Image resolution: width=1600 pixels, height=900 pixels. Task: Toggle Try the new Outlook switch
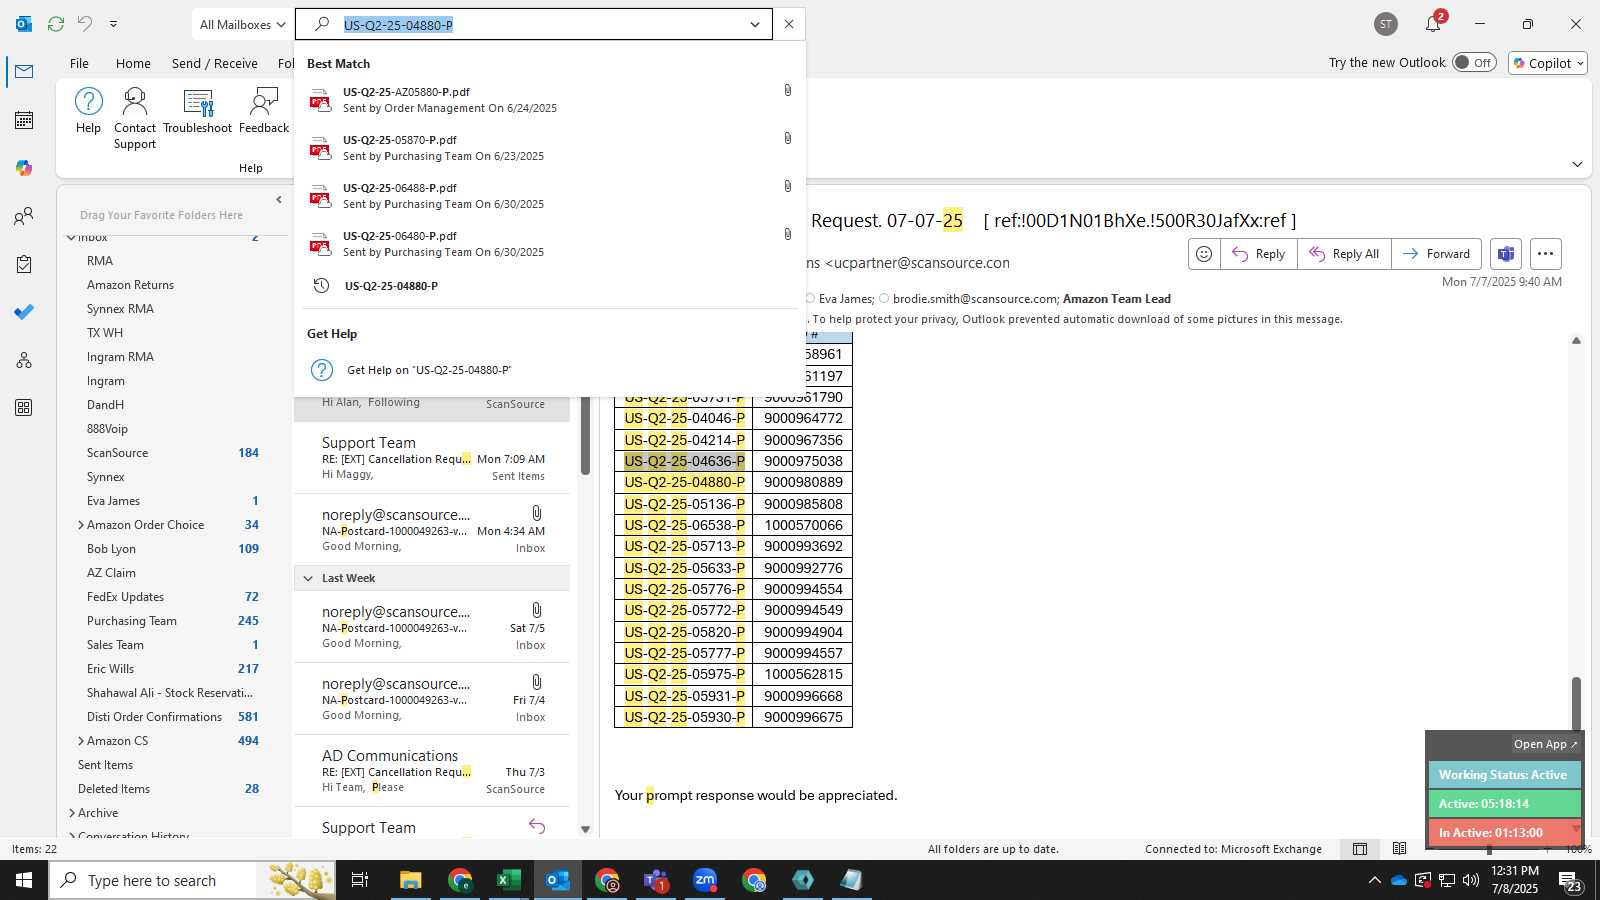coord(1474,62)
